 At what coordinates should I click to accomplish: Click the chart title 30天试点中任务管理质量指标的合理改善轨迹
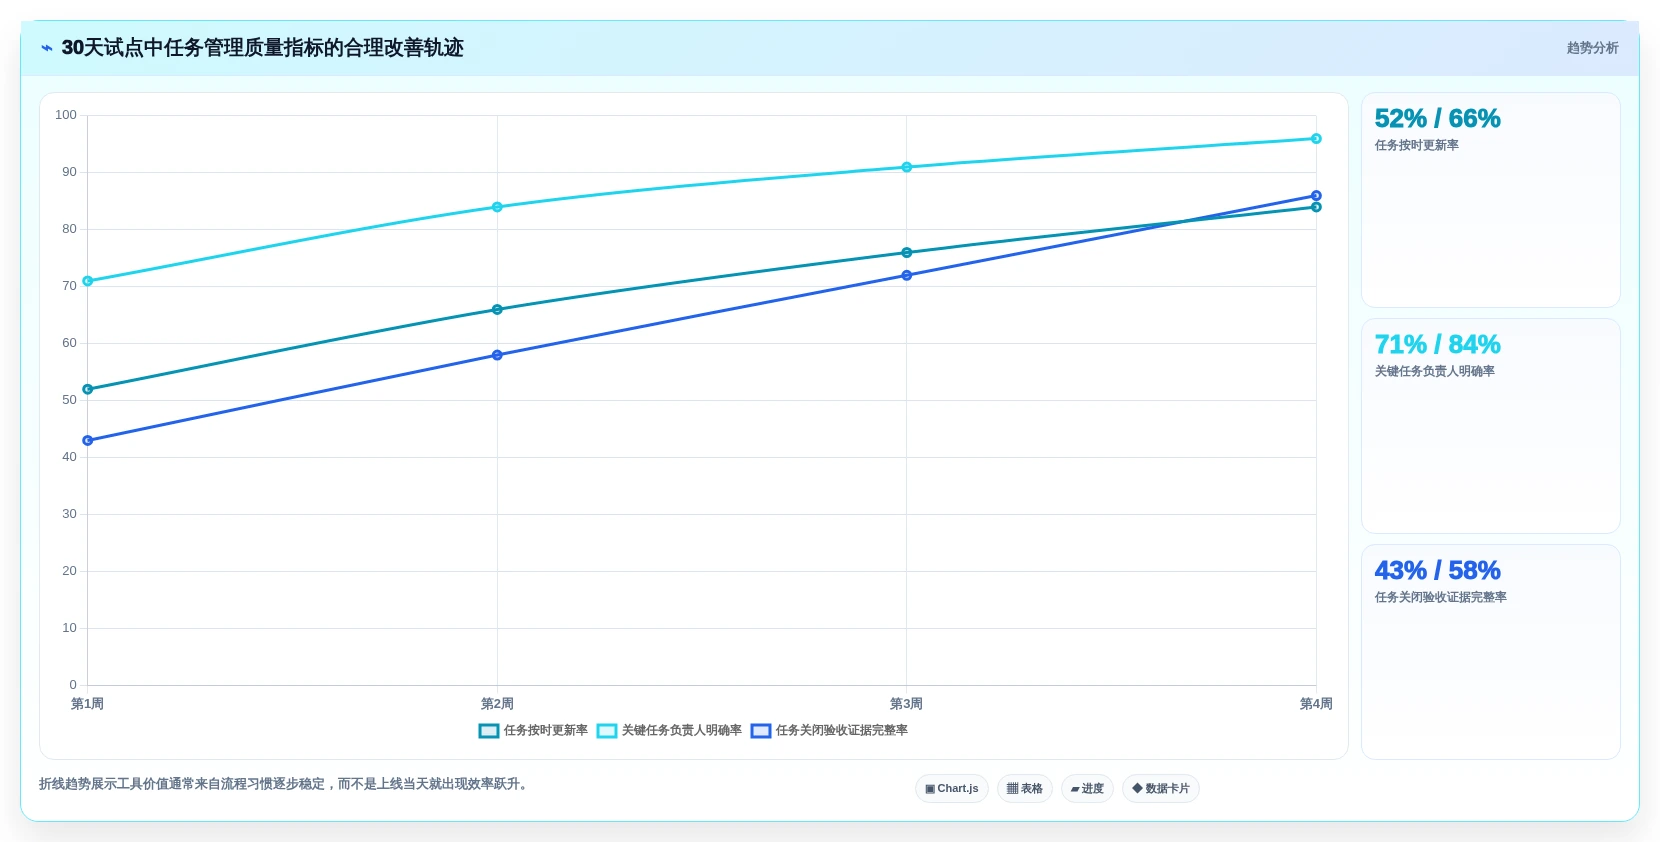[263, 48]
